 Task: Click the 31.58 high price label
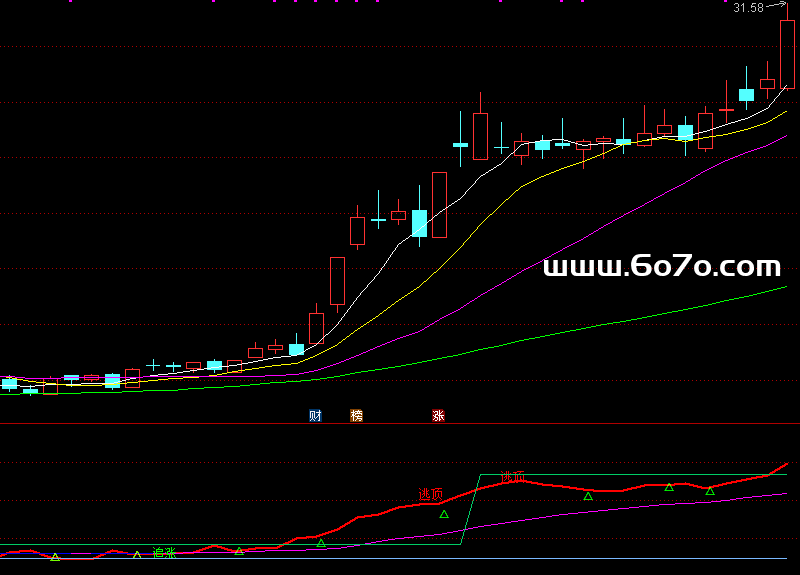click(748, 8)
